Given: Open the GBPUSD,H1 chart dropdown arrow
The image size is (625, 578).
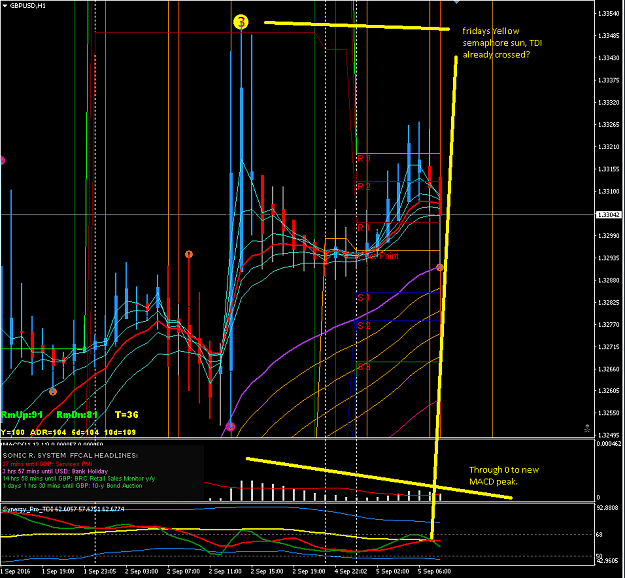Looking at the screenshot, I should (x=5, y=6).
